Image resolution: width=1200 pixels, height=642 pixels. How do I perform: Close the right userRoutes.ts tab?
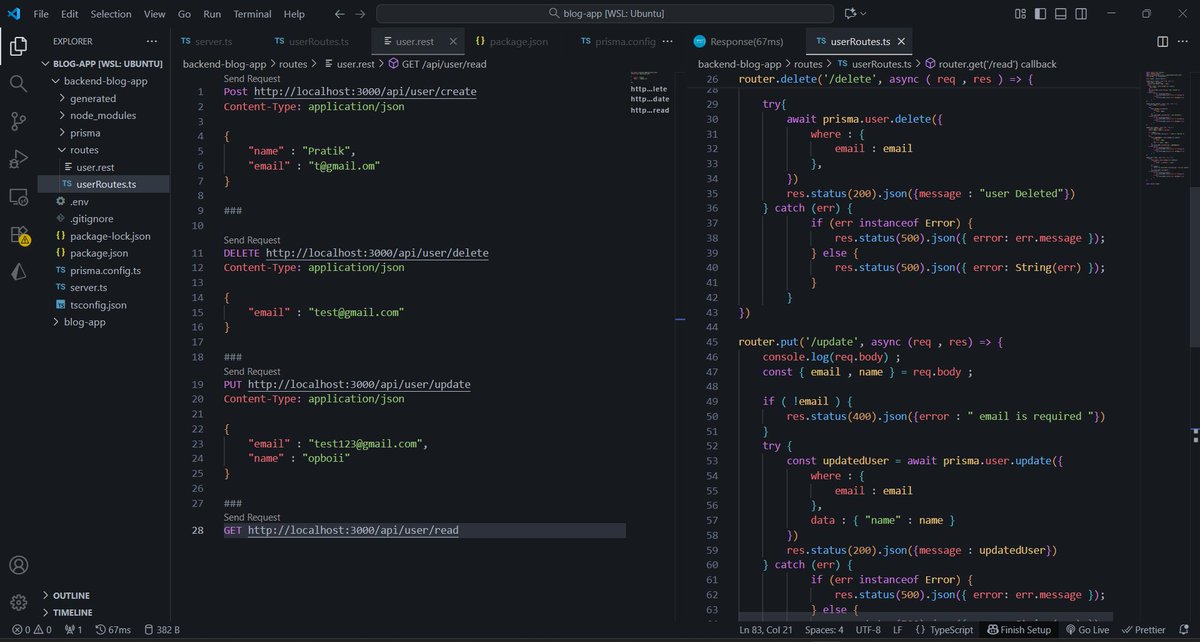[902, 42]
